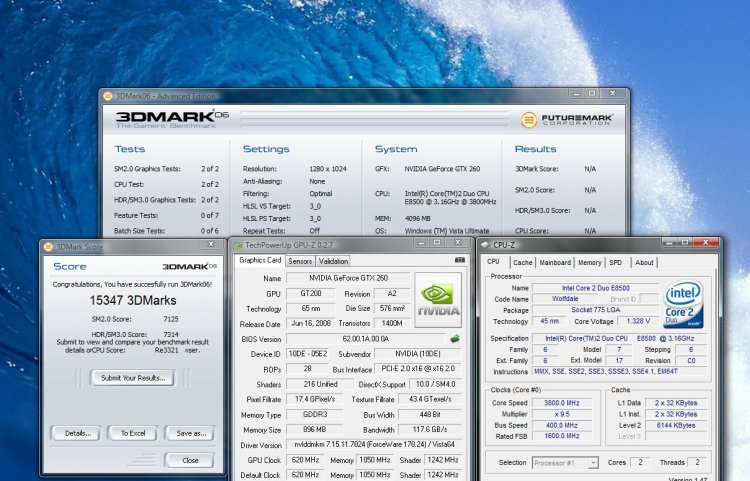Open the Processor #1 selection dropdown in CPU-Z
750x481 pixels.
565,463
